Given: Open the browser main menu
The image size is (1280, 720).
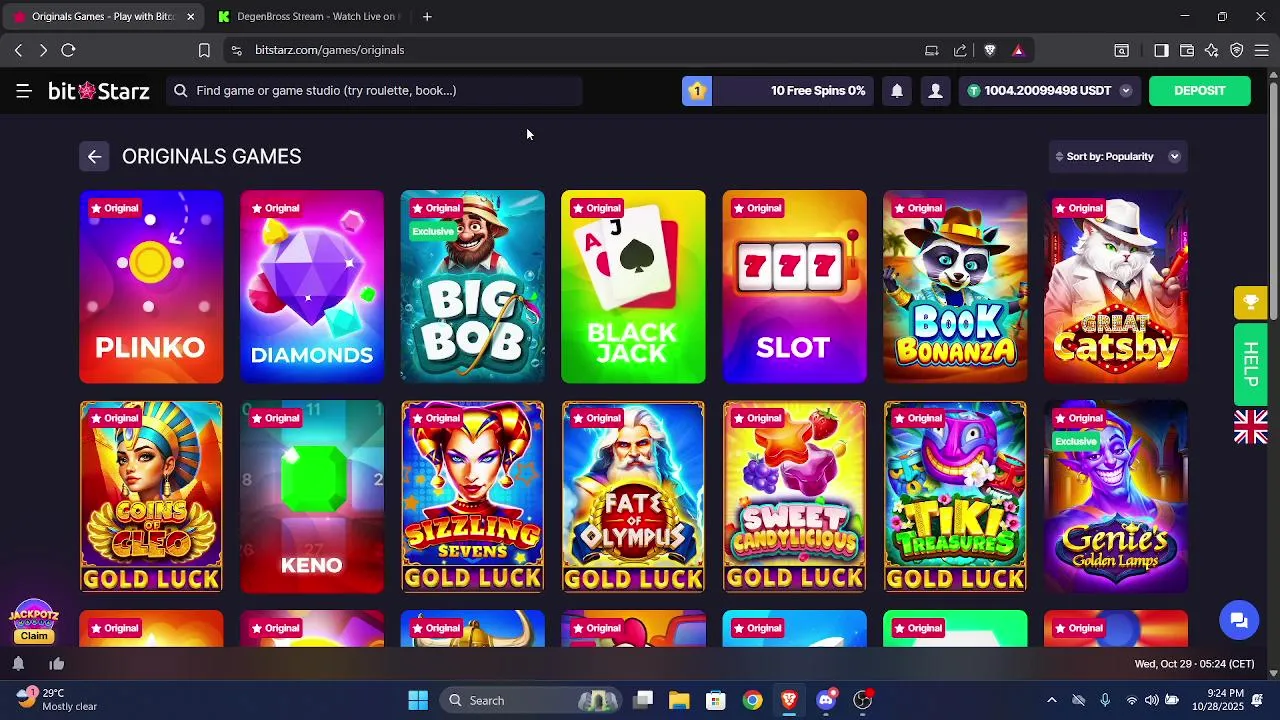Looking at the screenshot, I should pos(1262,50).
